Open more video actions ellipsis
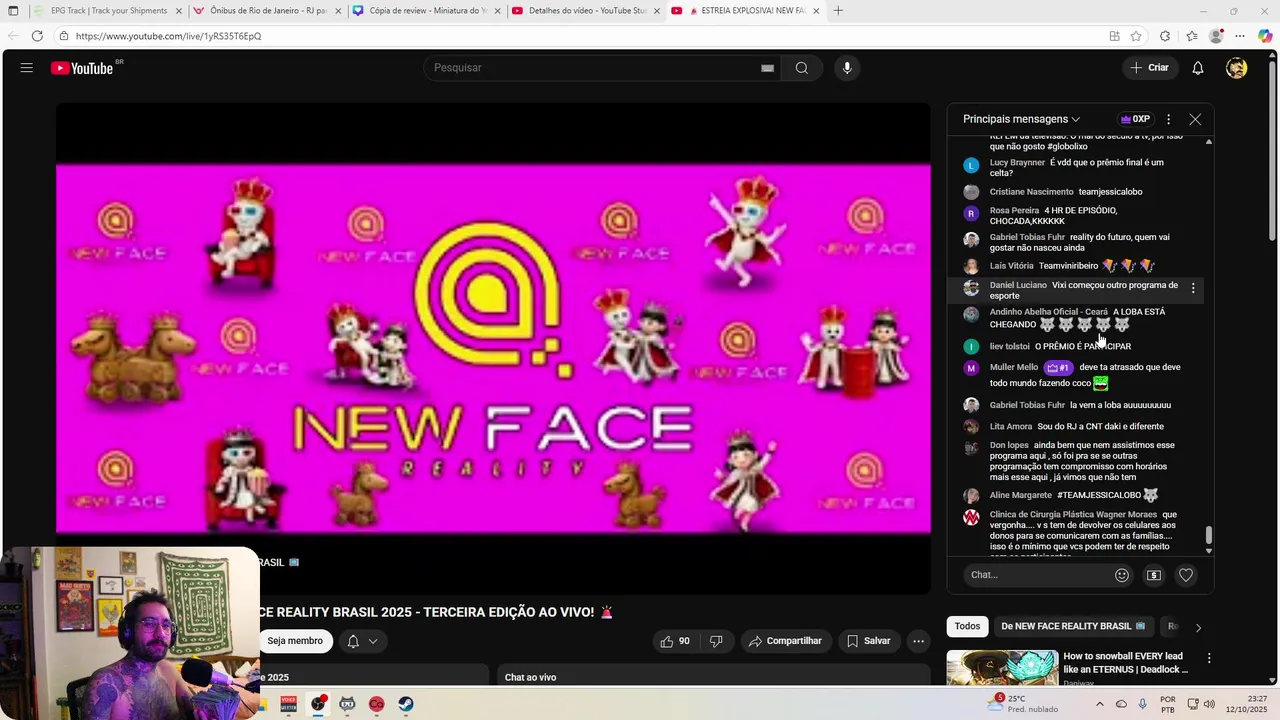Screen dimensions: 1280x720 (x=918, y=641)
